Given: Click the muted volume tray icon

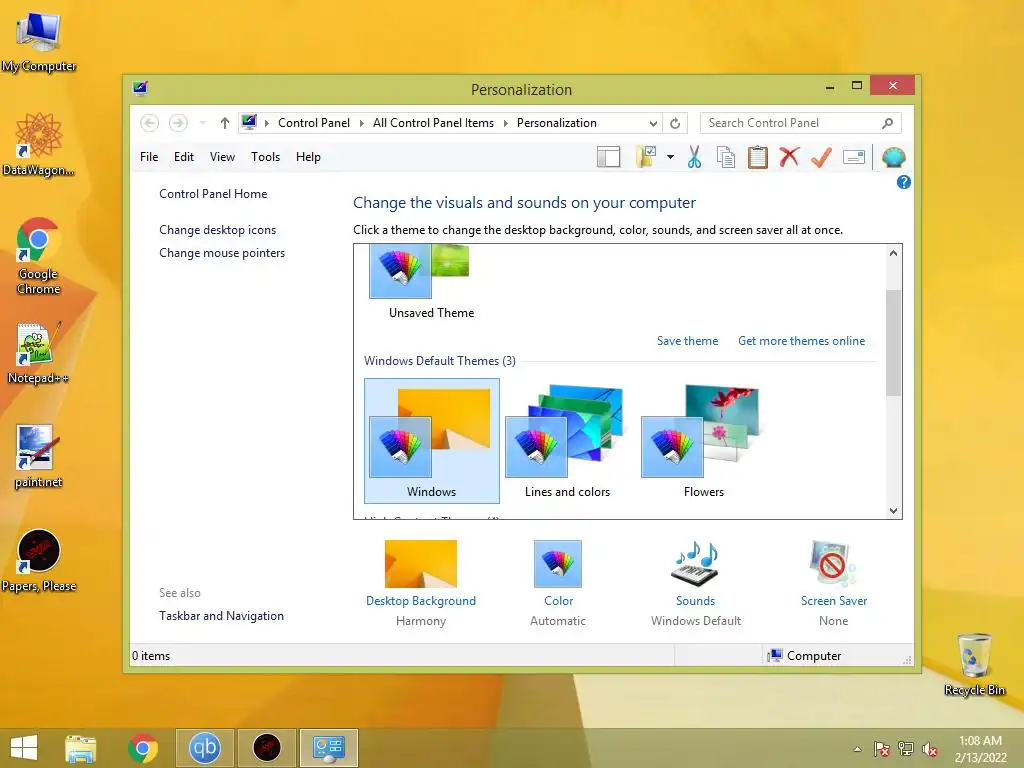Looking at the screenshot, I should (930, 749).
